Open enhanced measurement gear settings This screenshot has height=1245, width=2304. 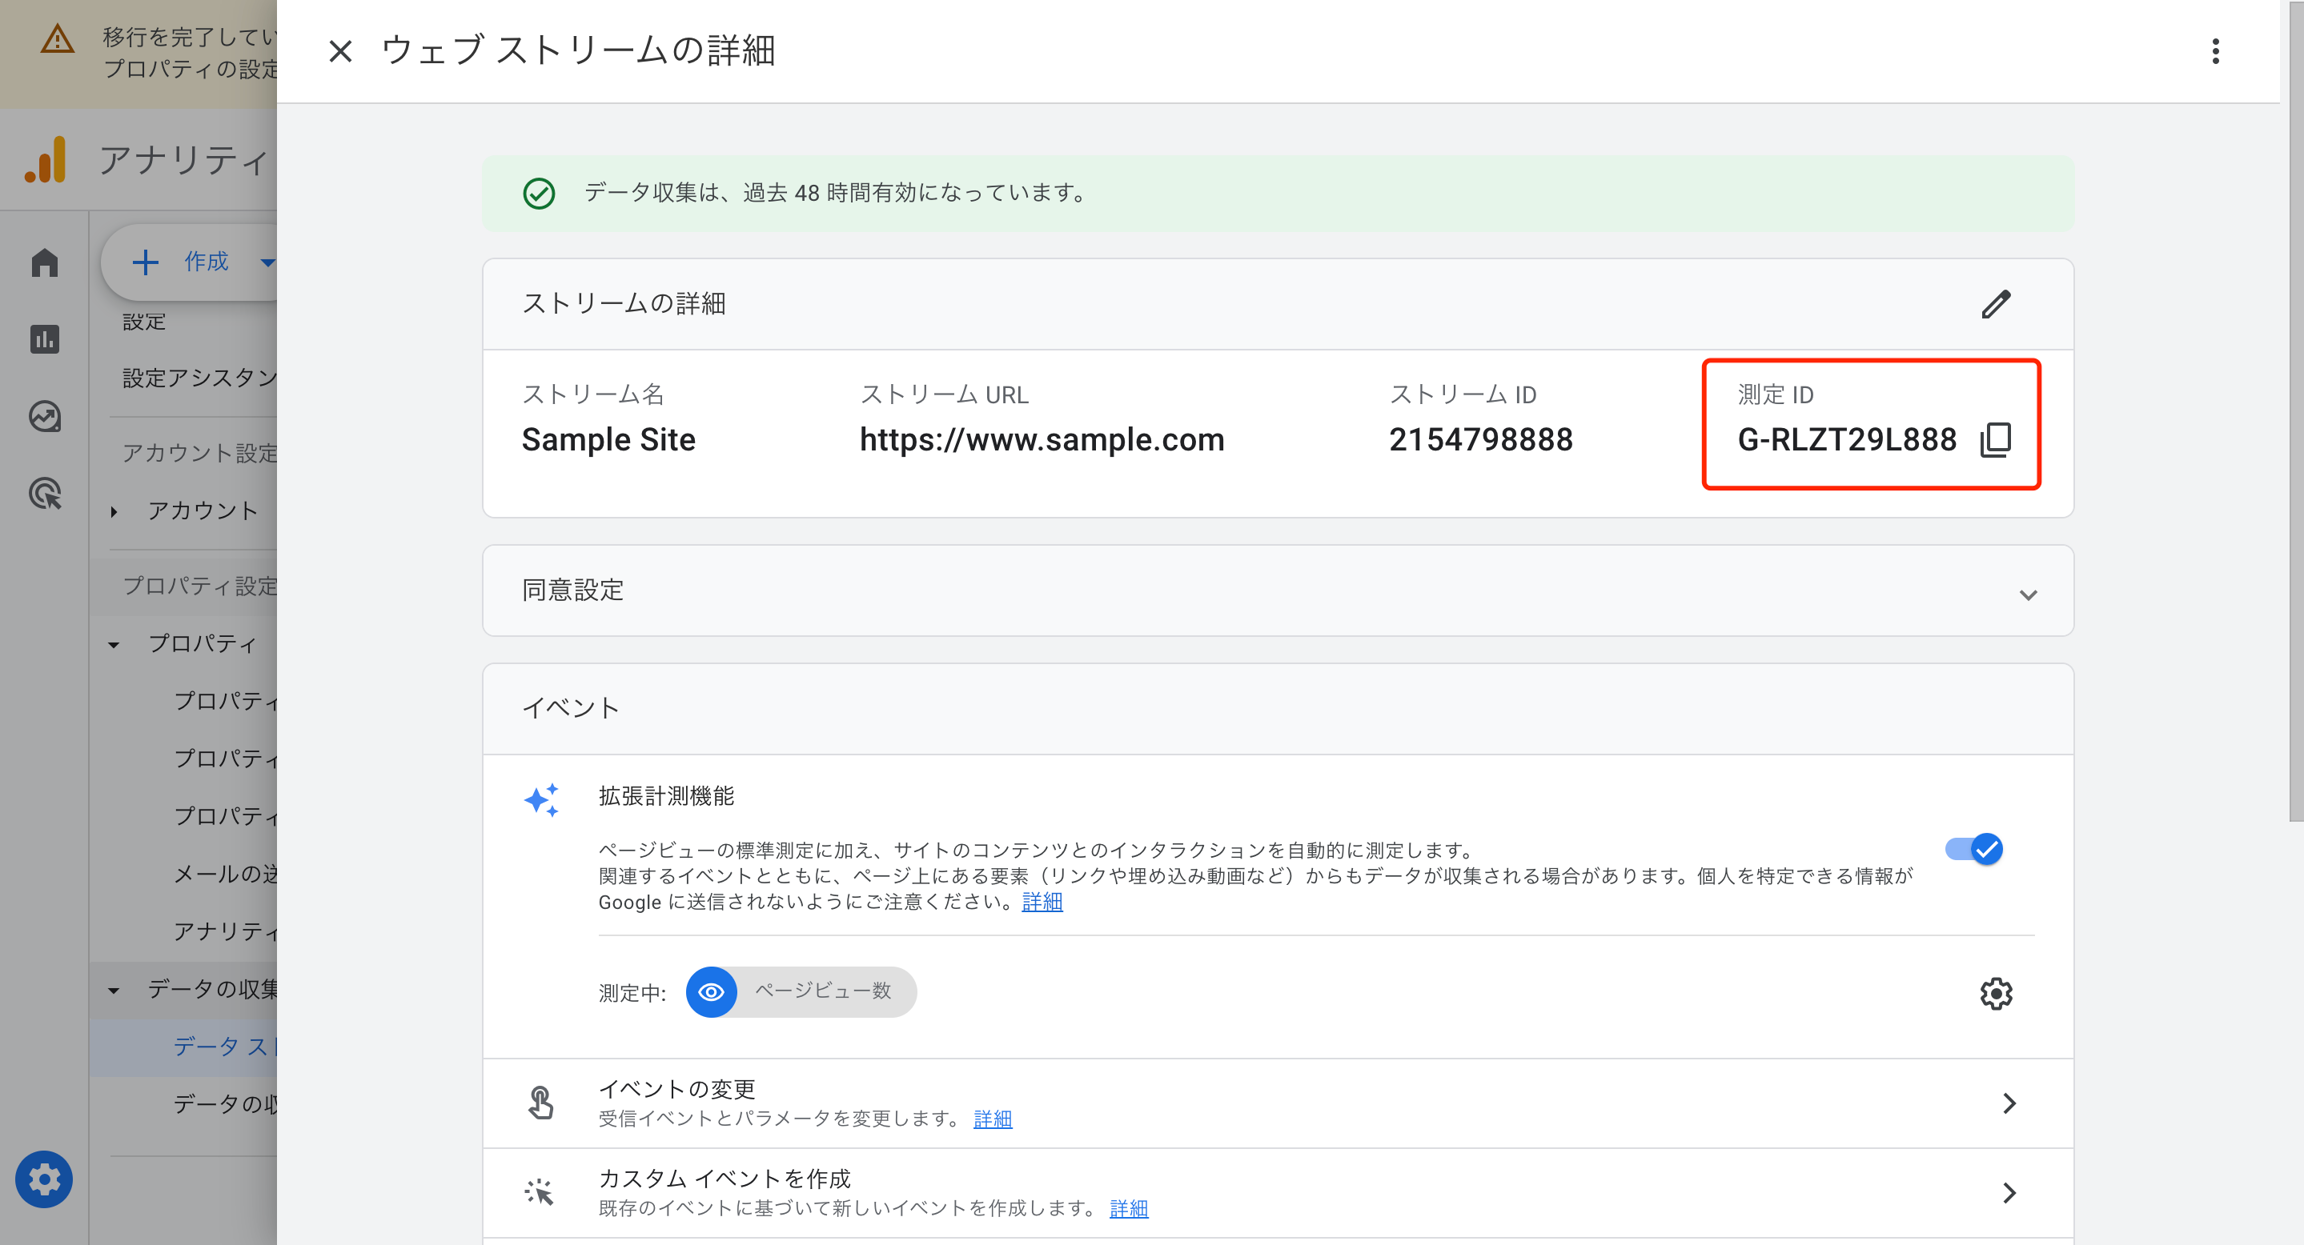tap(1995, 993)
